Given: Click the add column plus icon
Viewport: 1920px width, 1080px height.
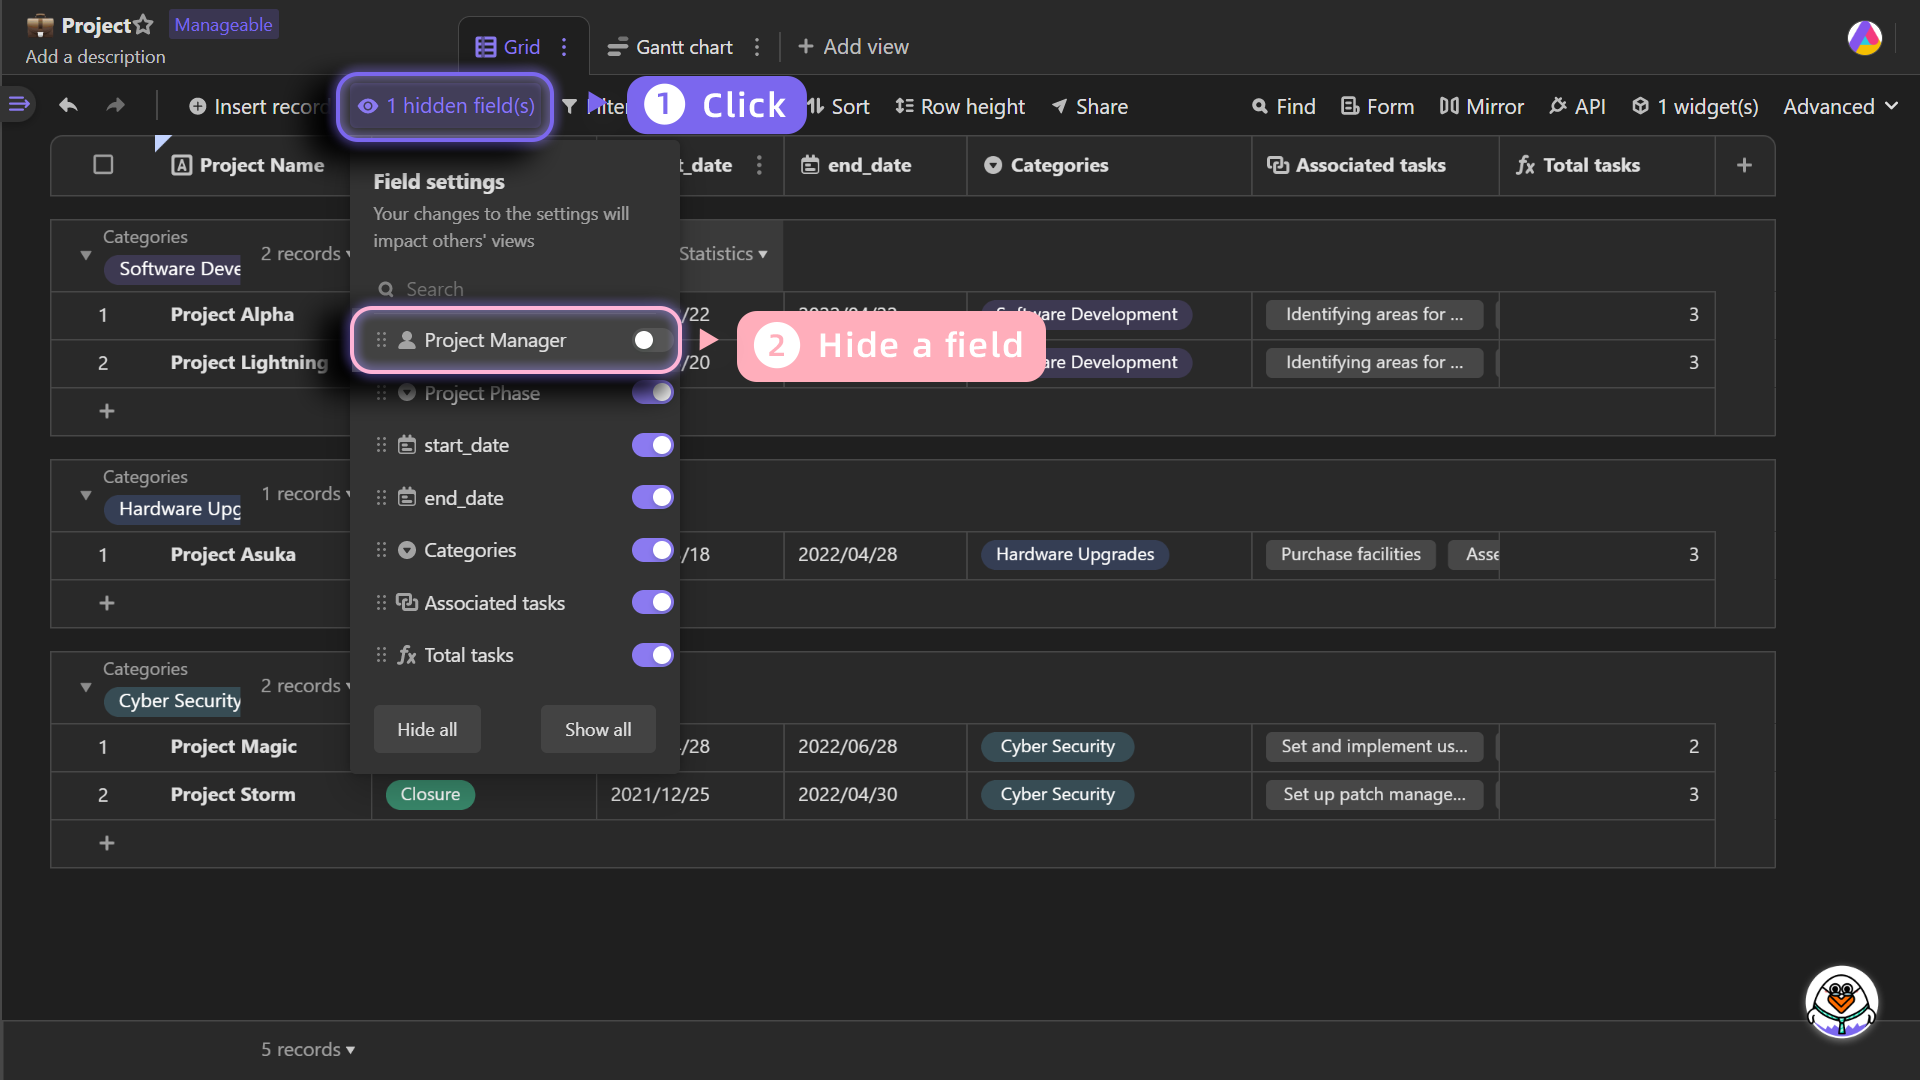Looking at the screenshot, I should pos(1744,165).
